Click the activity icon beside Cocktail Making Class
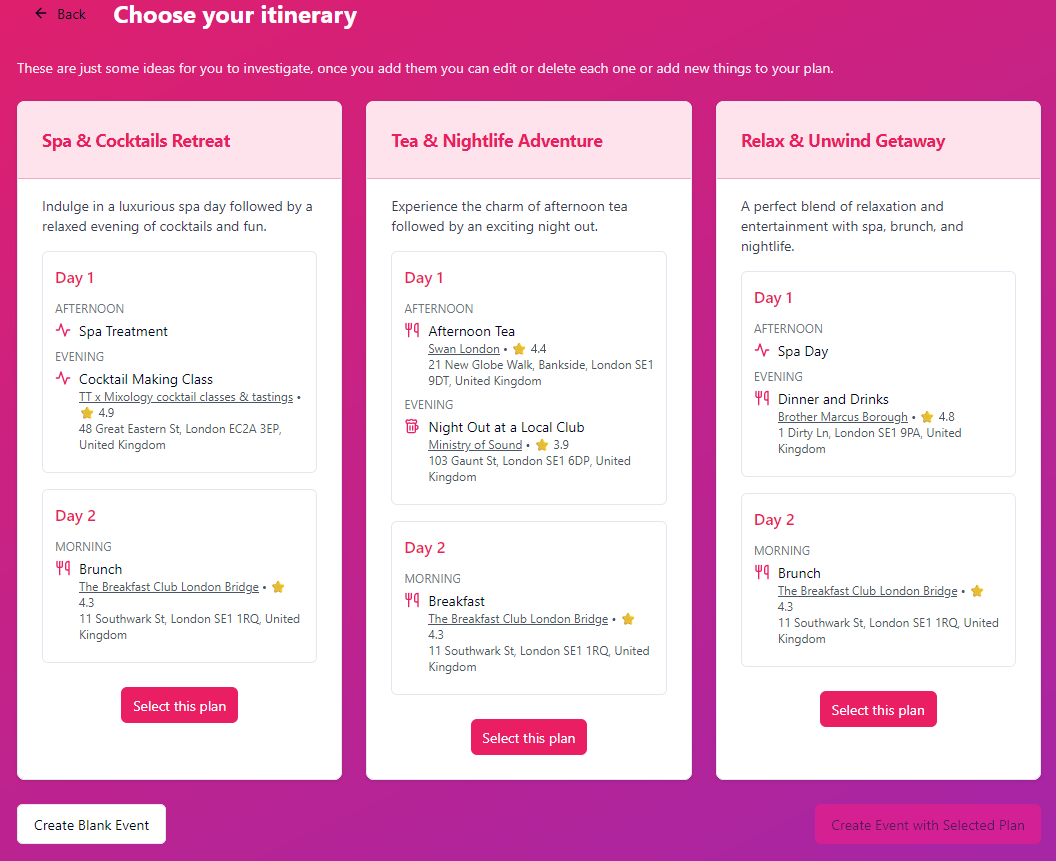This screenshot has height=861, width=1056. (63, 378)
